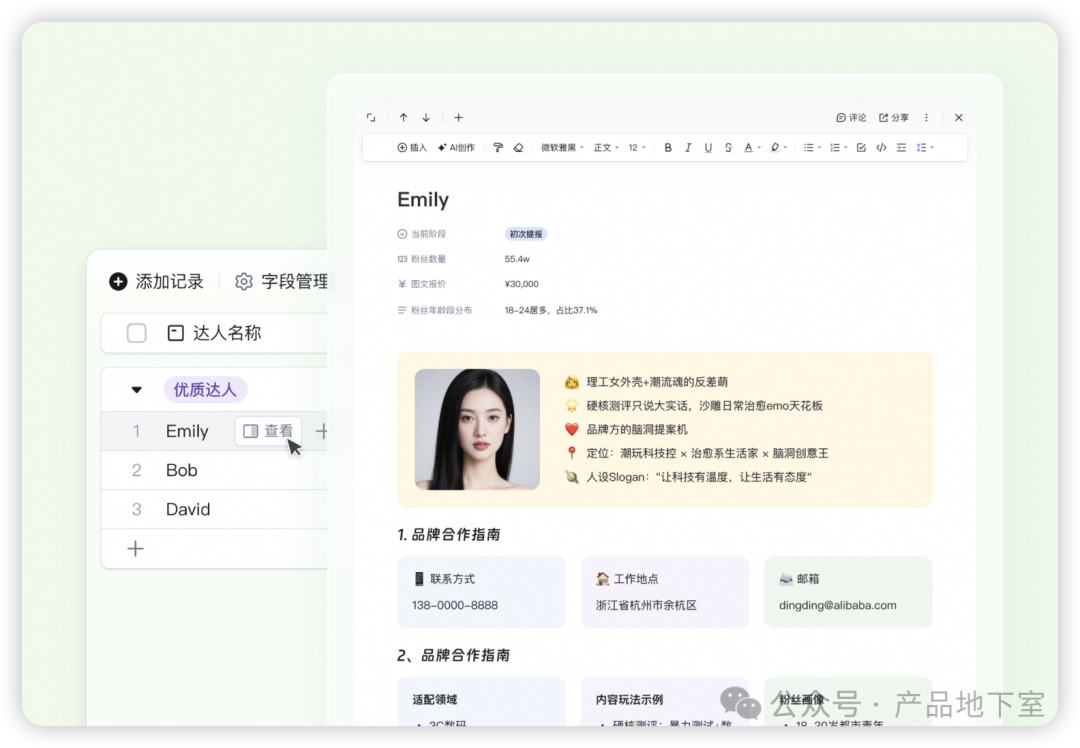Click the underline icon
The image size is (1080, 748).
[708, 148]
